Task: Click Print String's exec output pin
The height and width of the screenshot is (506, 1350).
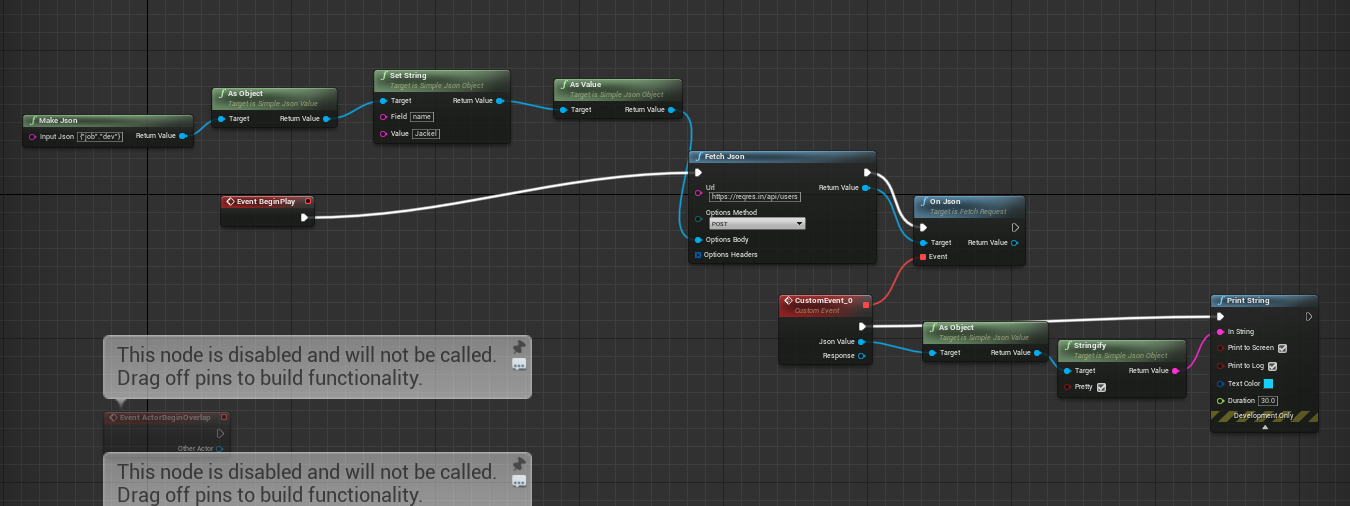Action: [x=1308, y=317]
